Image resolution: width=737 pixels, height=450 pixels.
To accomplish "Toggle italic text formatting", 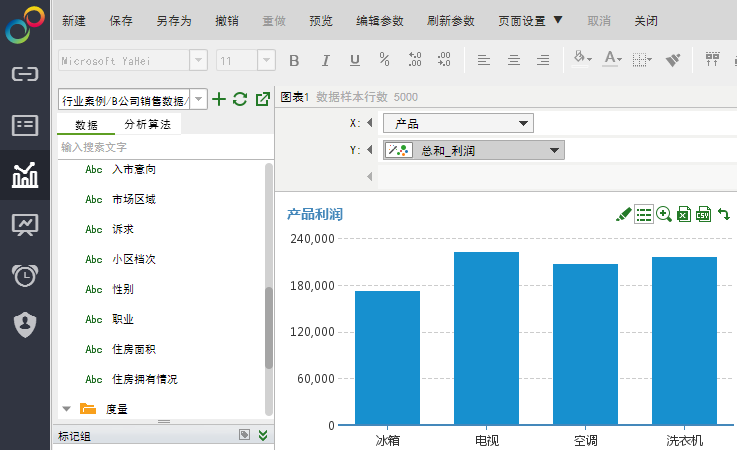I will (325, 60).
